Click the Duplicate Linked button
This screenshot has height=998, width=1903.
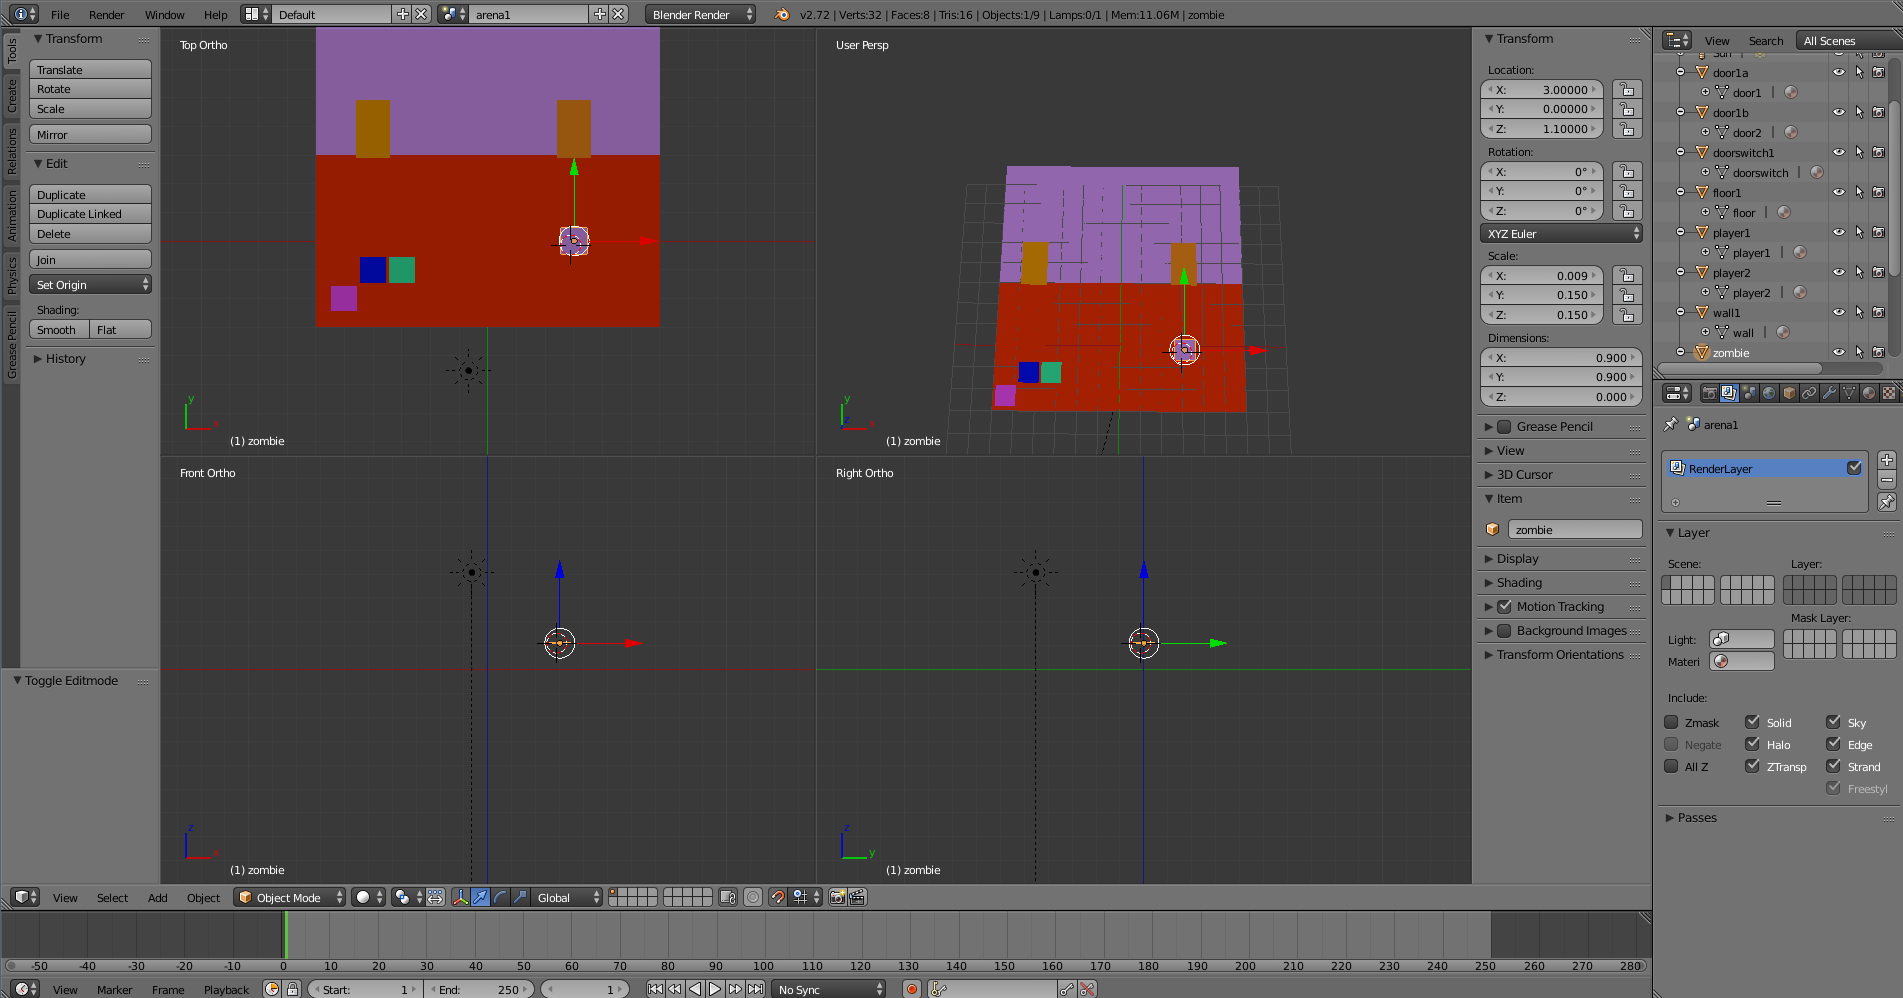tap(90, 214)
